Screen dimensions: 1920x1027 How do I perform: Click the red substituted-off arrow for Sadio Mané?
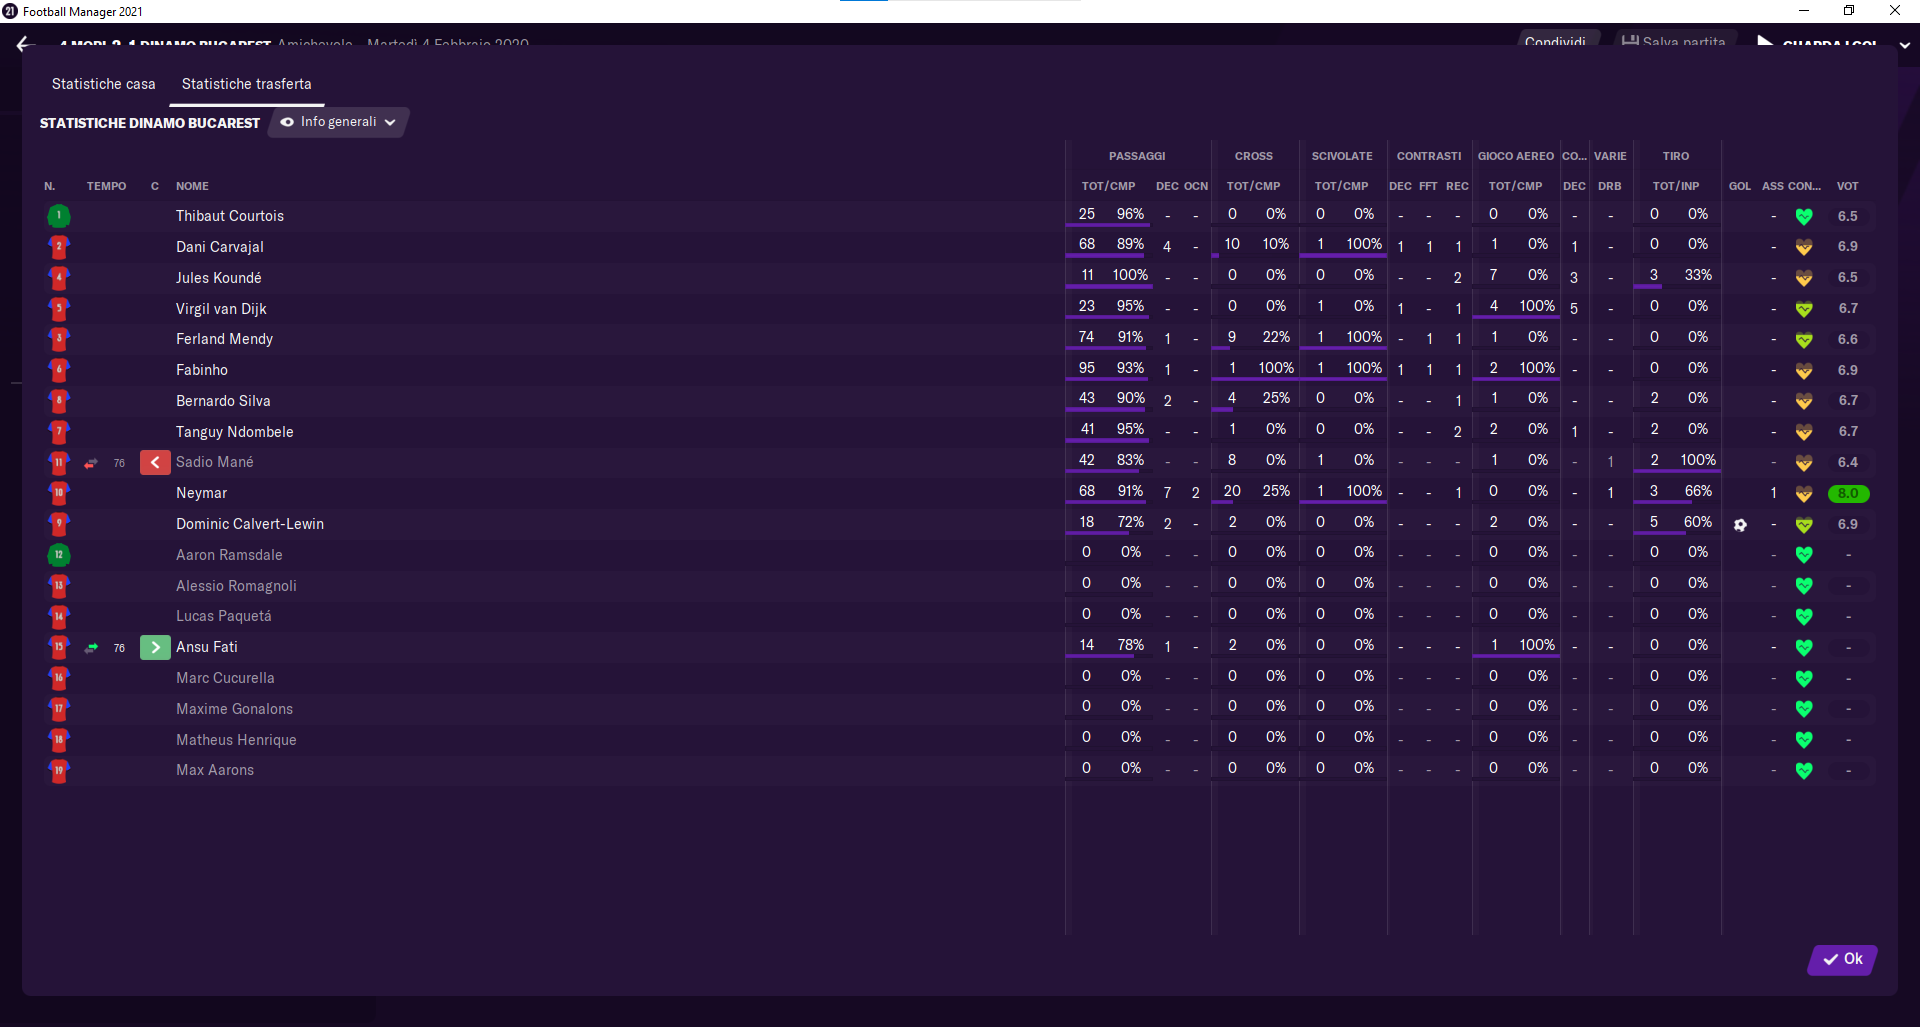pos(155,463)
